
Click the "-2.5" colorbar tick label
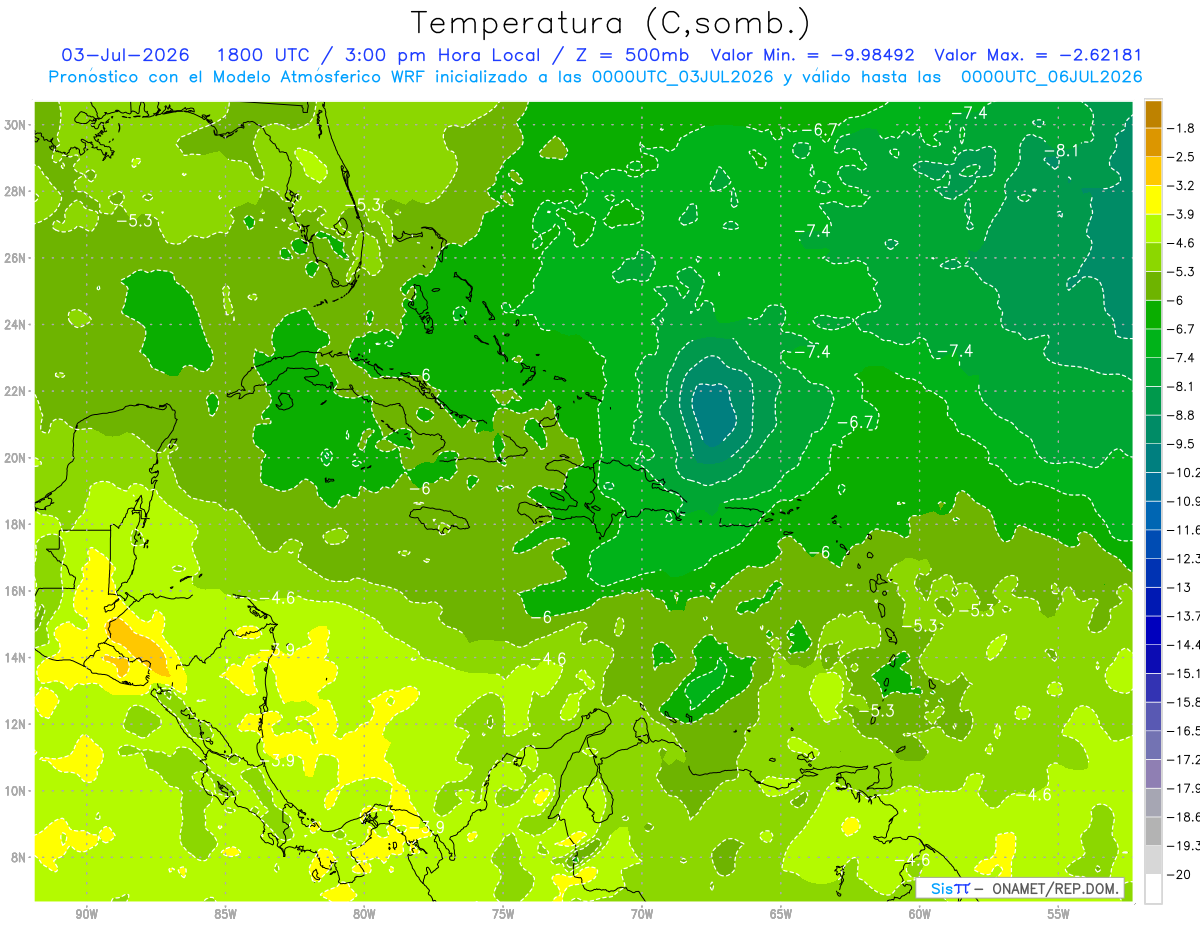1182,157
